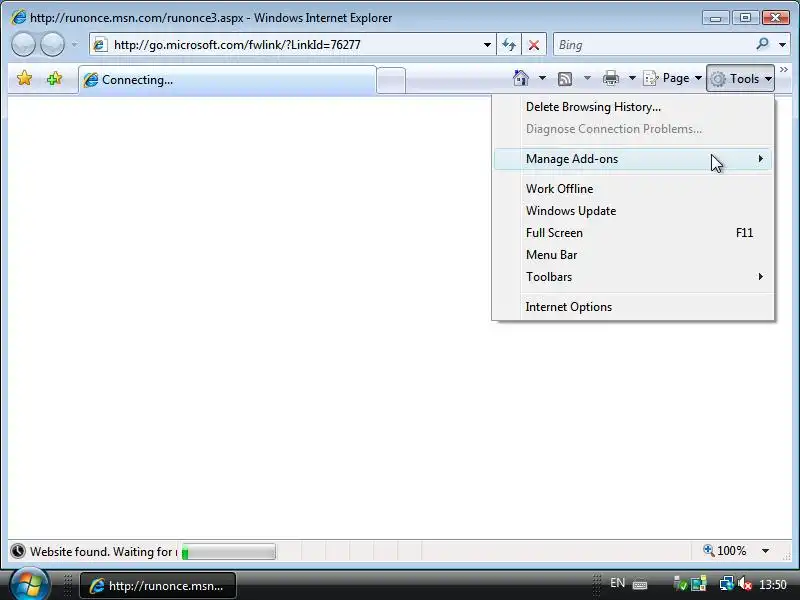Click the Tools toolbar button
The image size is (800, 600).
tap(740, 79)
